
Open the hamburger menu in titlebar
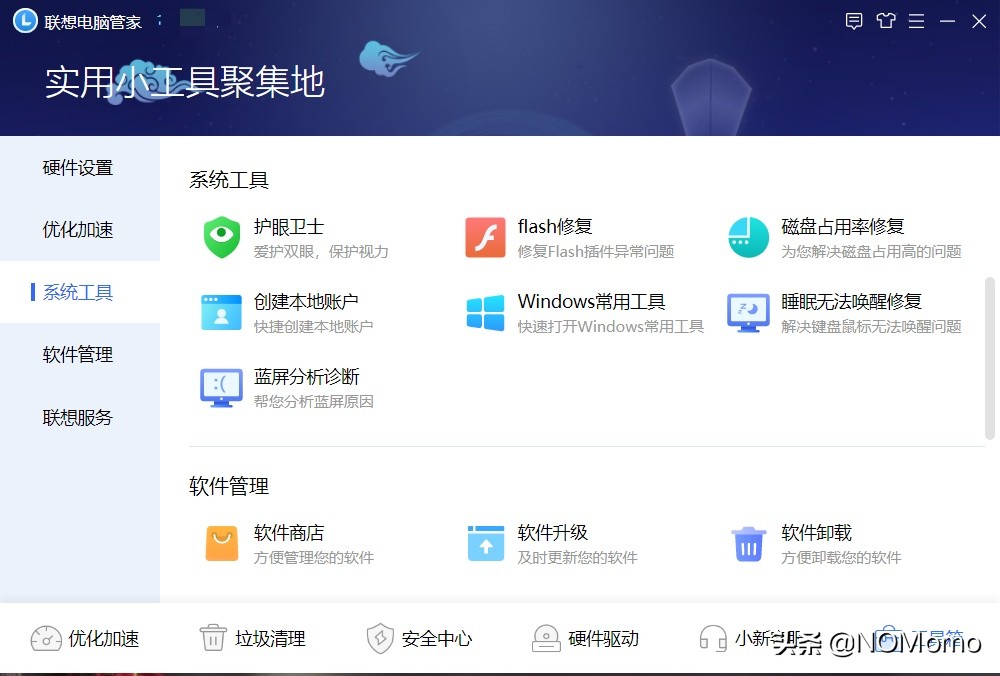[x=917, y=20]
